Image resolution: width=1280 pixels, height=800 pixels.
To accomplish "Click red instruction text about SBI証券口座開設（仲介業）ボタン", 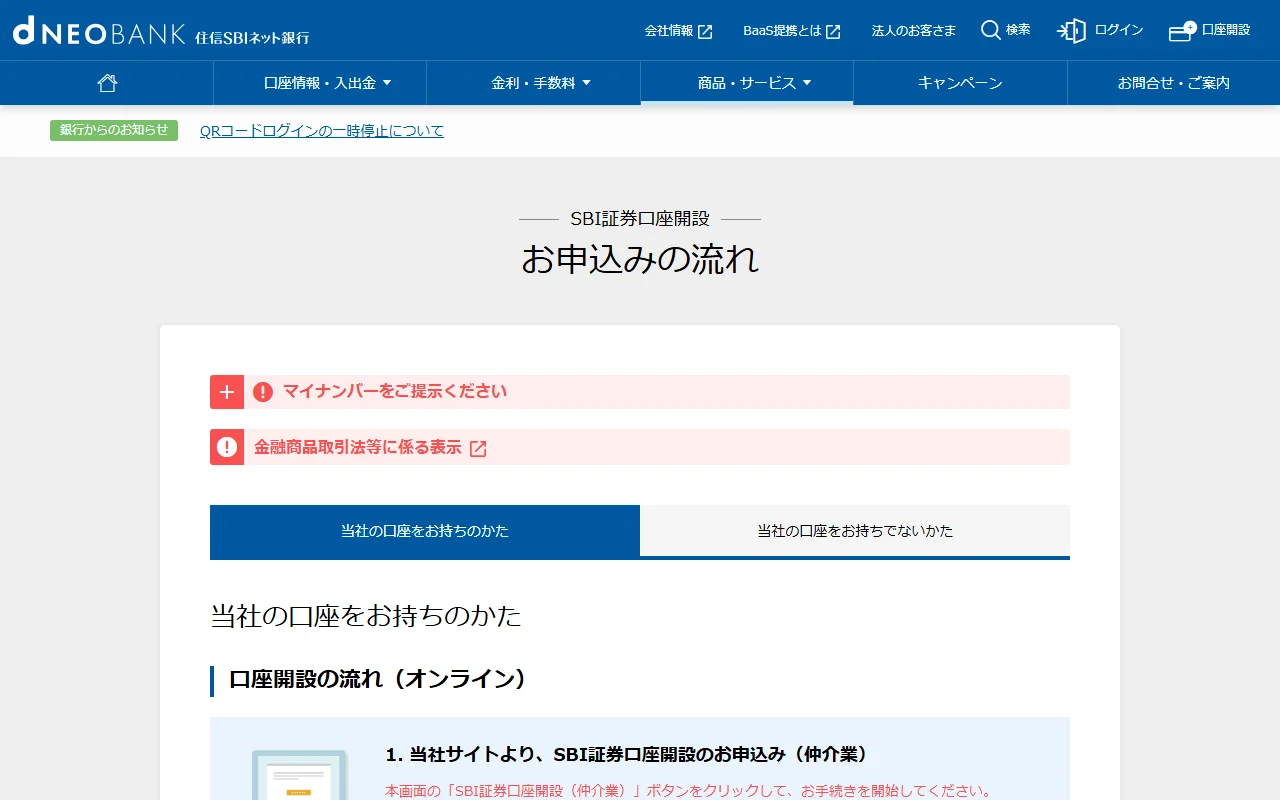I will click(688, 791).
